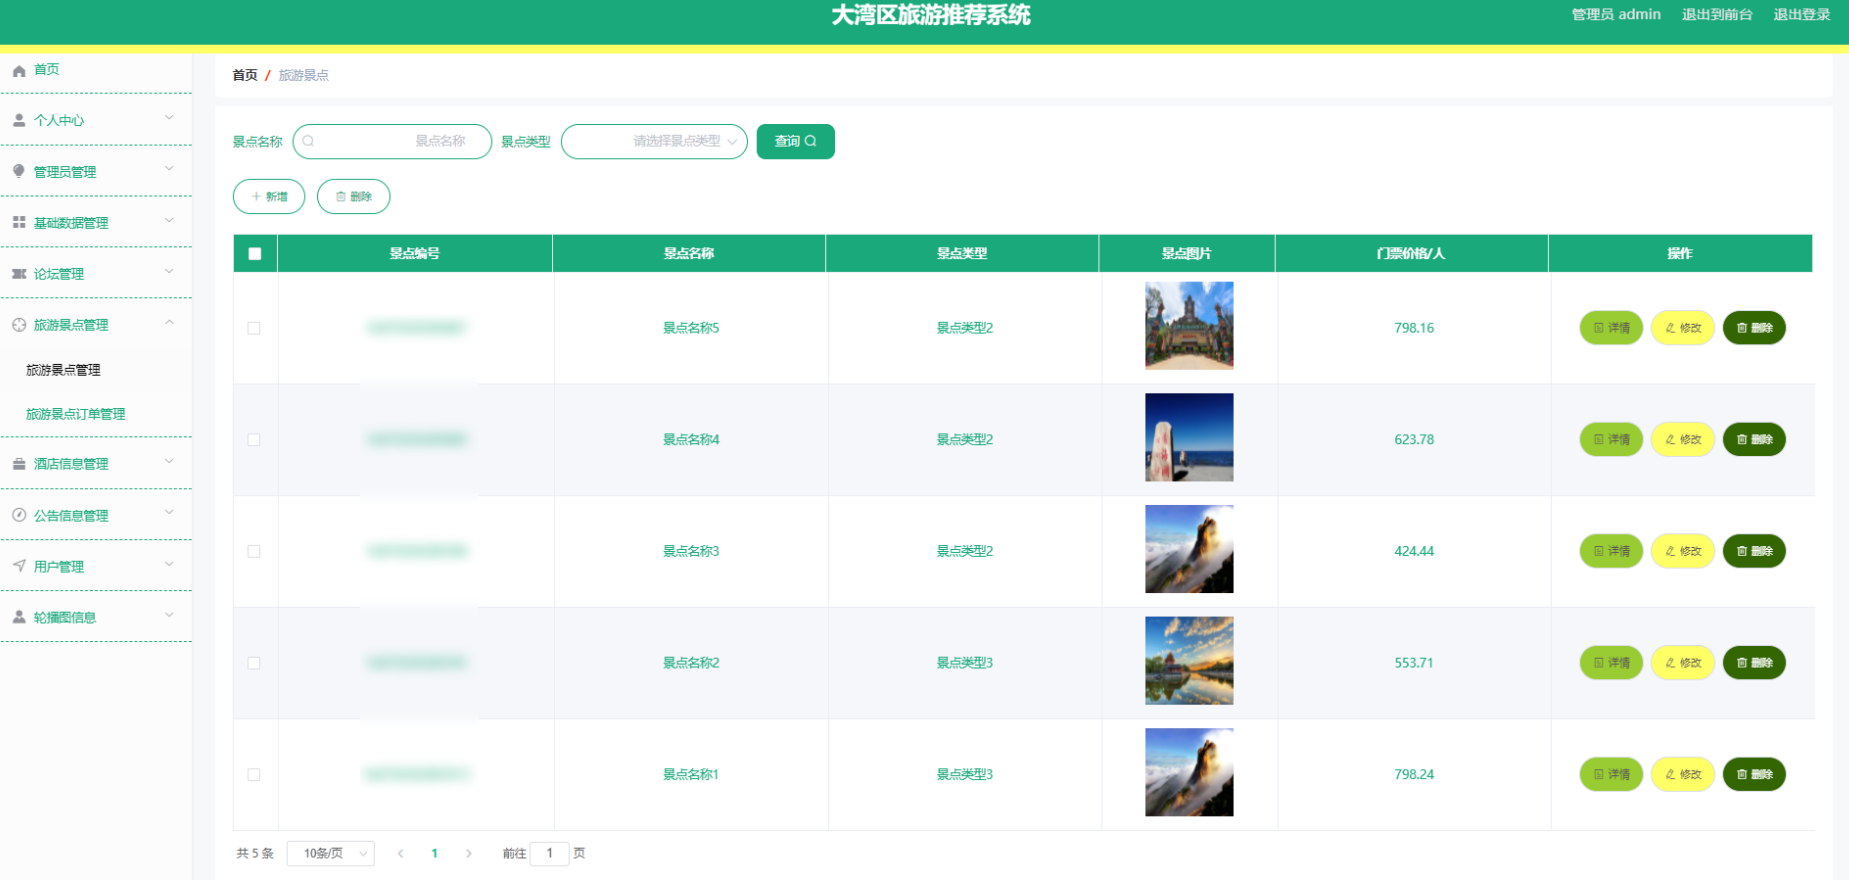Check the box for 景点名称4 row
Image resolution: width=1849 pixels, height=881 pixels.
point(254,440)
